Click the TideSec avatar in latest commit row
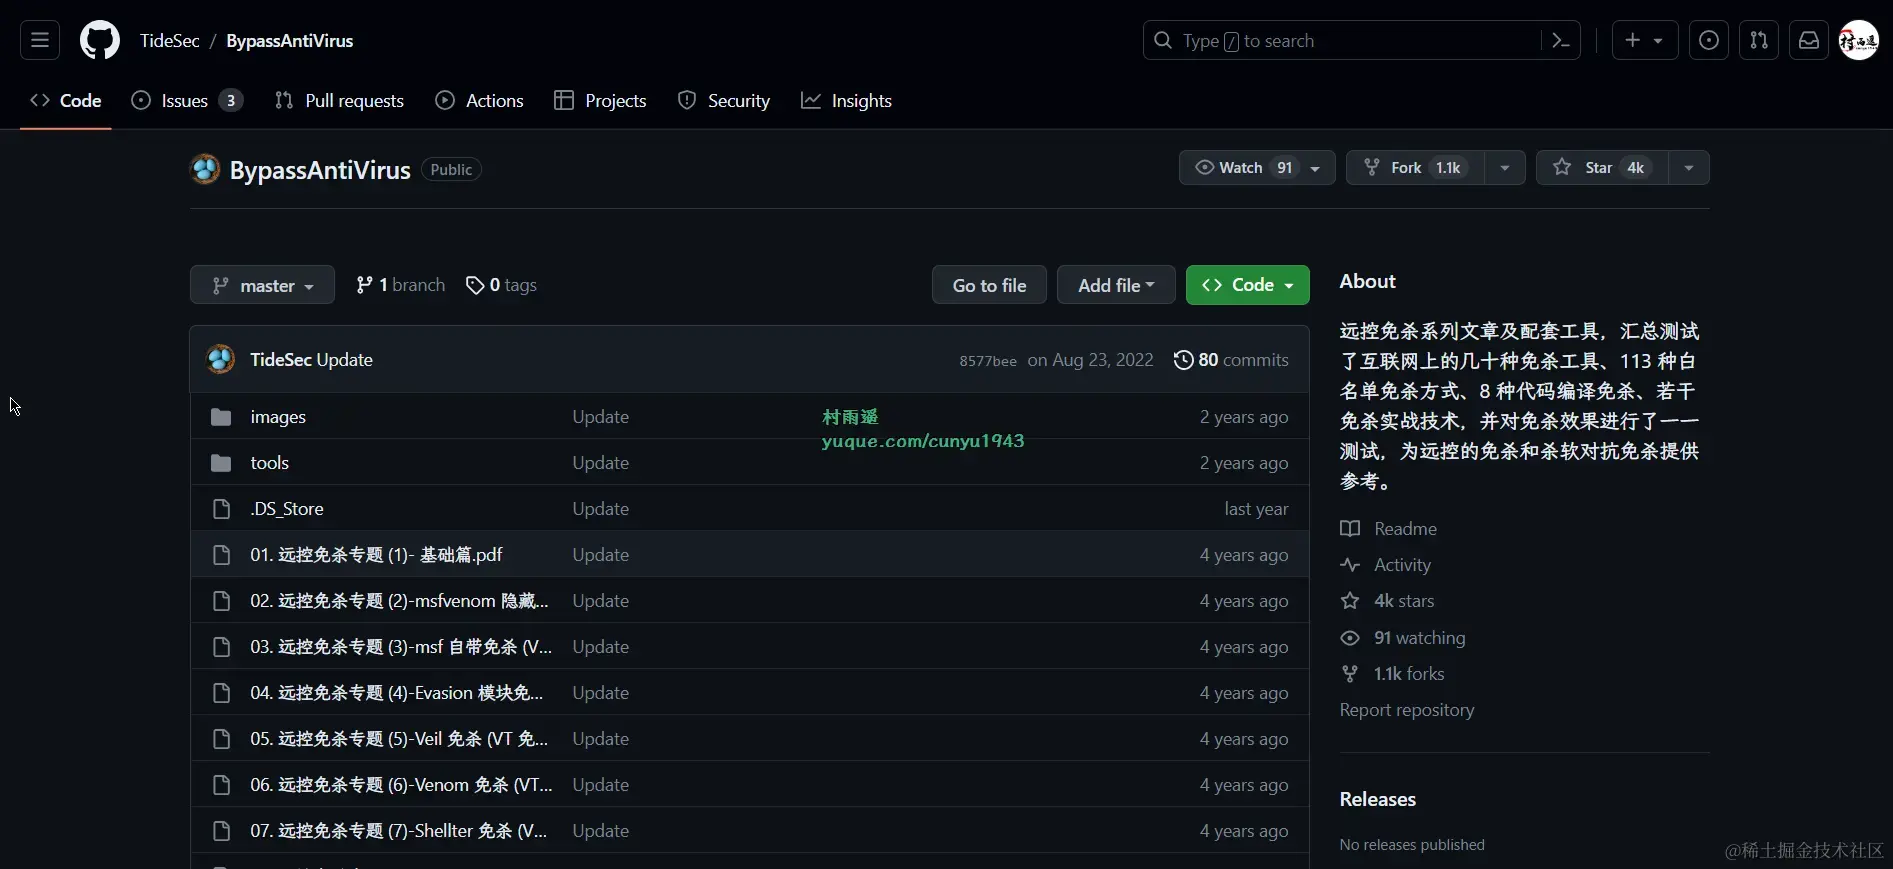 [x=220, y=359]
